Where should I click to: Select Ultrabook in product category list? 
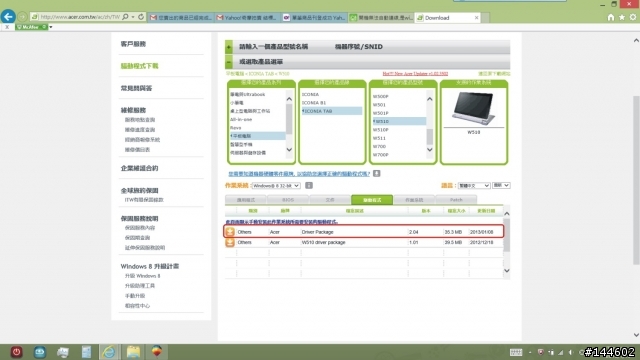coord(248,94)
